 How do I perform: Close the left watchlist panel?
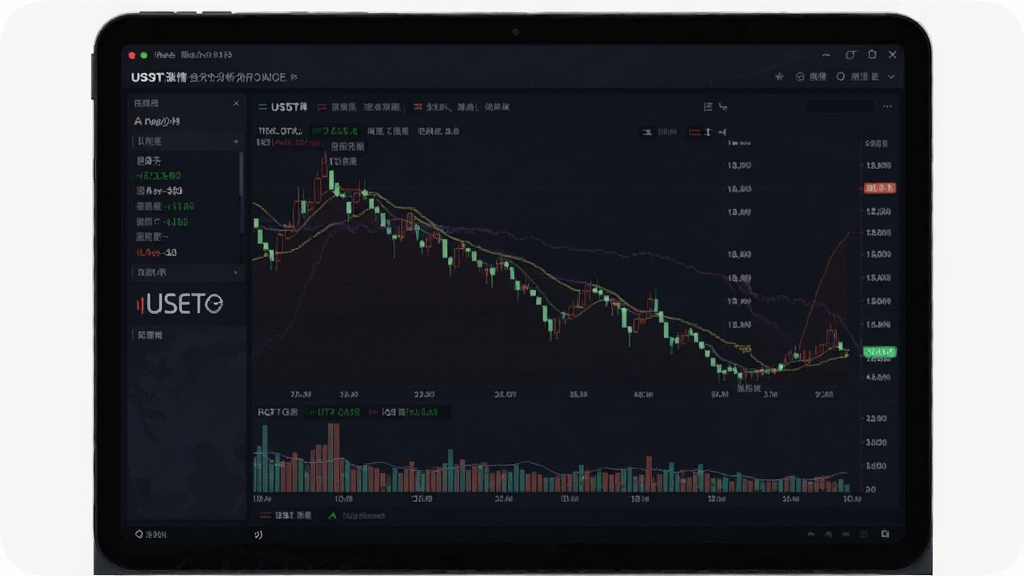coord(236,103)
